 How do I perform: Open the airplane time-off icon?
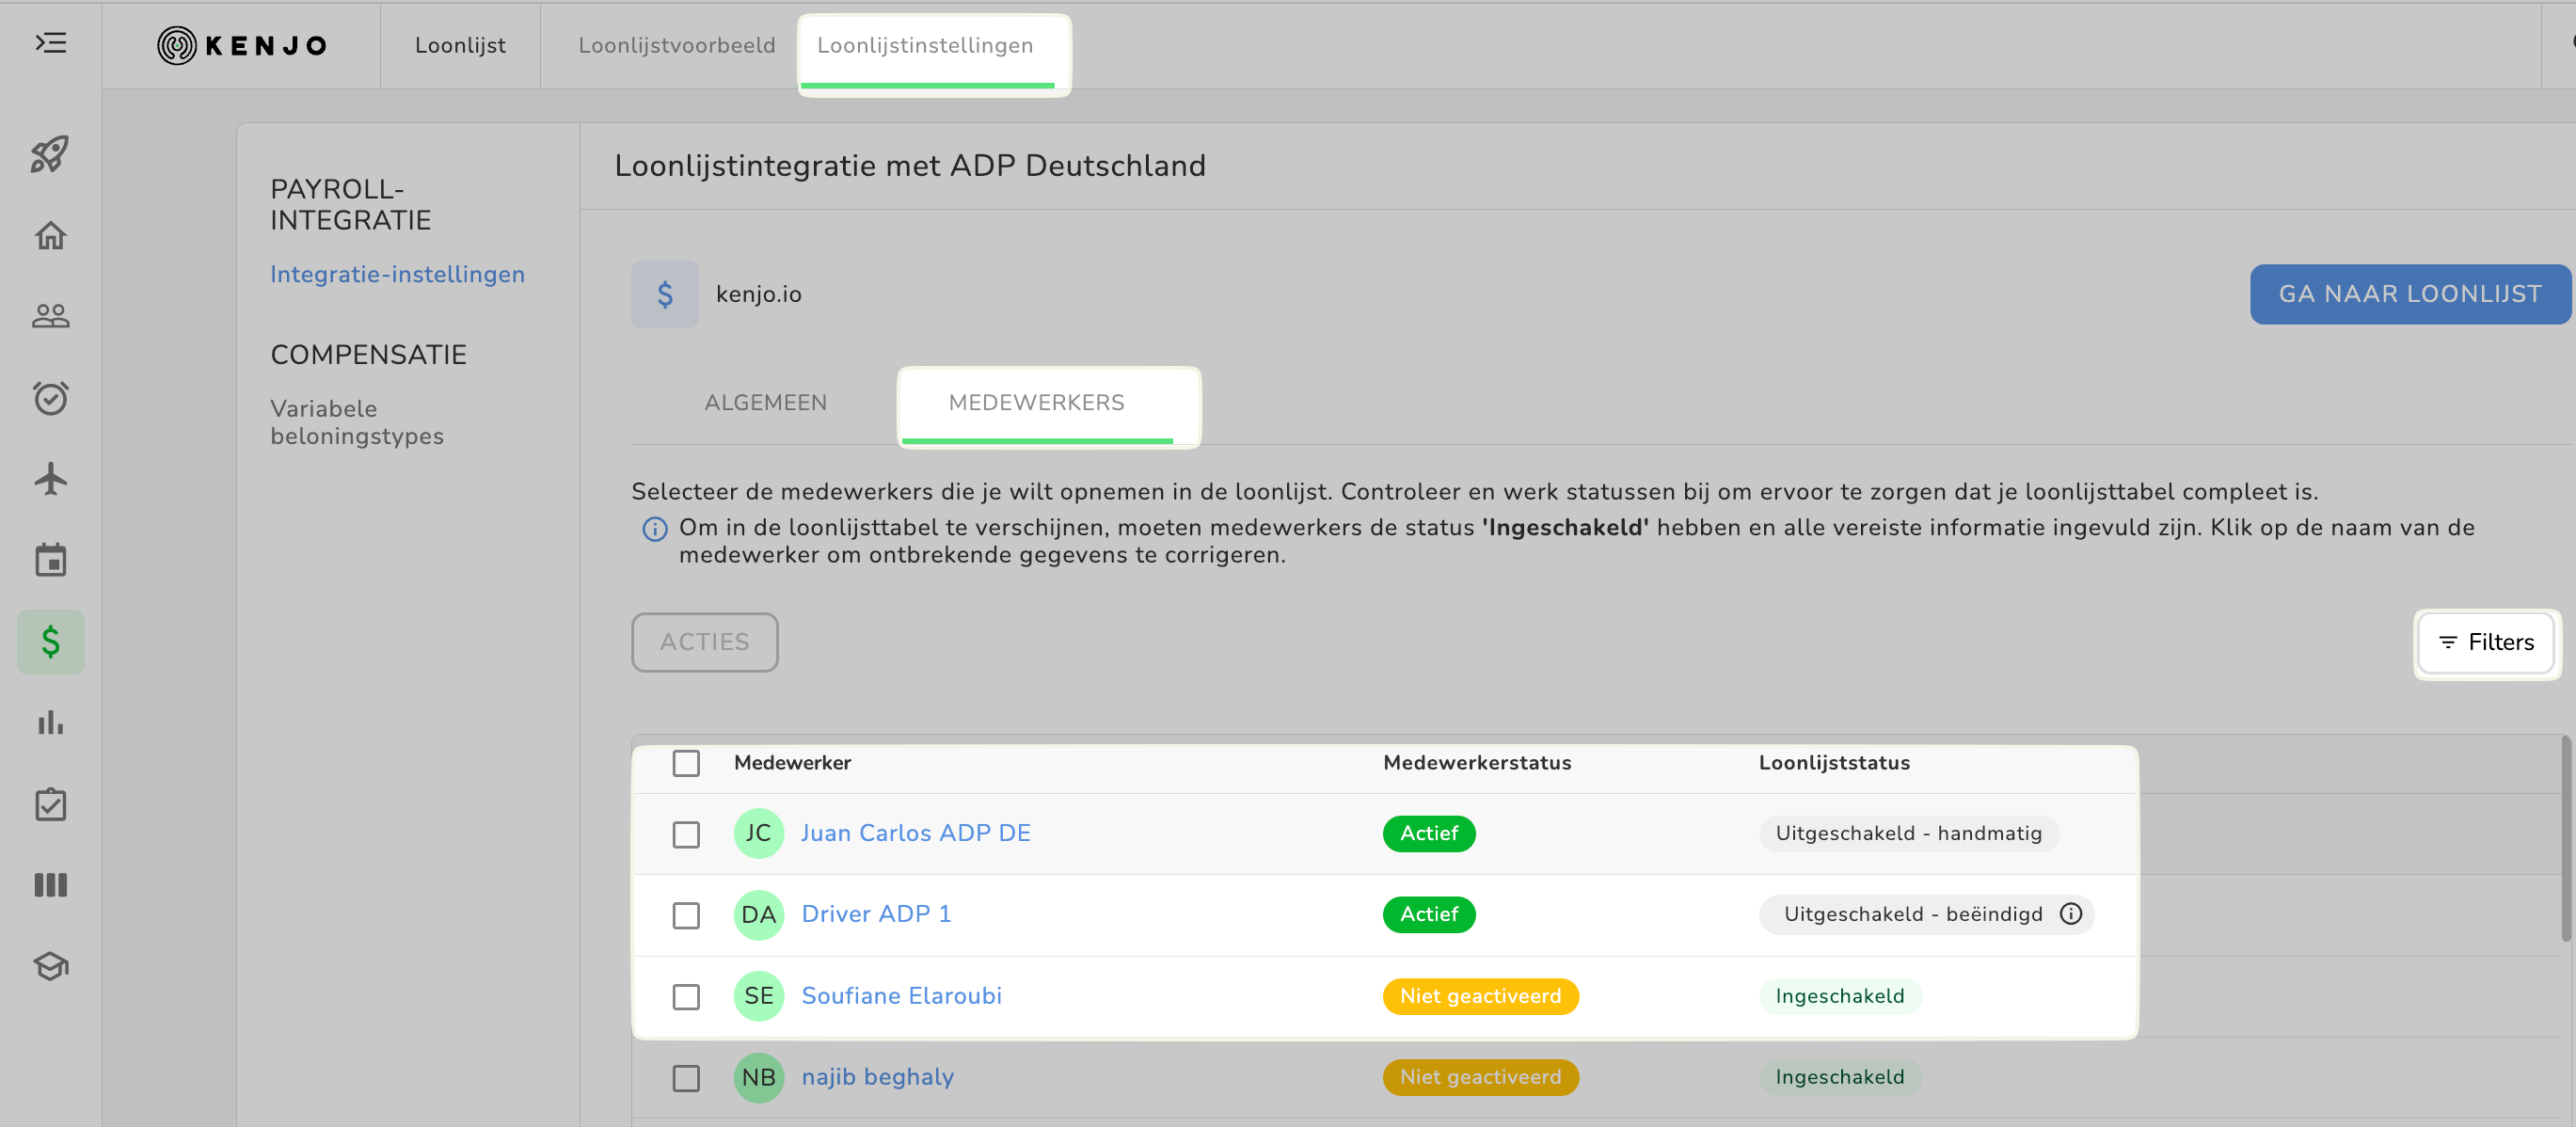(x=50, y=479)
